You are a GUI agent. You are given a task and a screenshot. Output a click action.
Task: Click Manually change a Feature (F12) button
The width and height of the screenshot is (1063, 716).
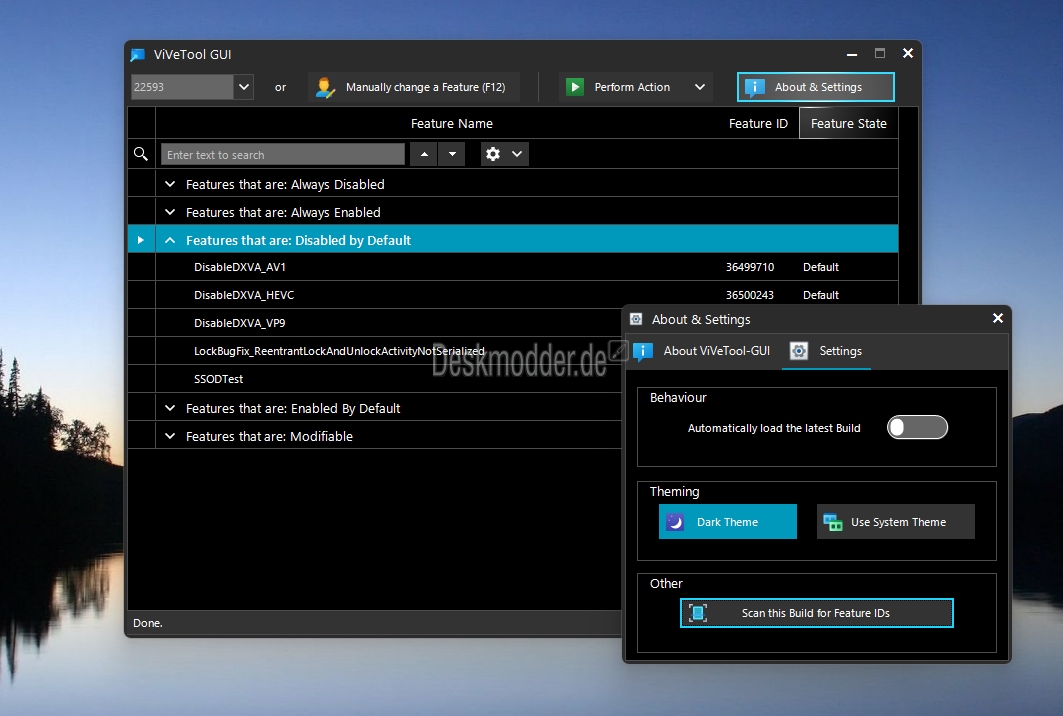(414, 87)
